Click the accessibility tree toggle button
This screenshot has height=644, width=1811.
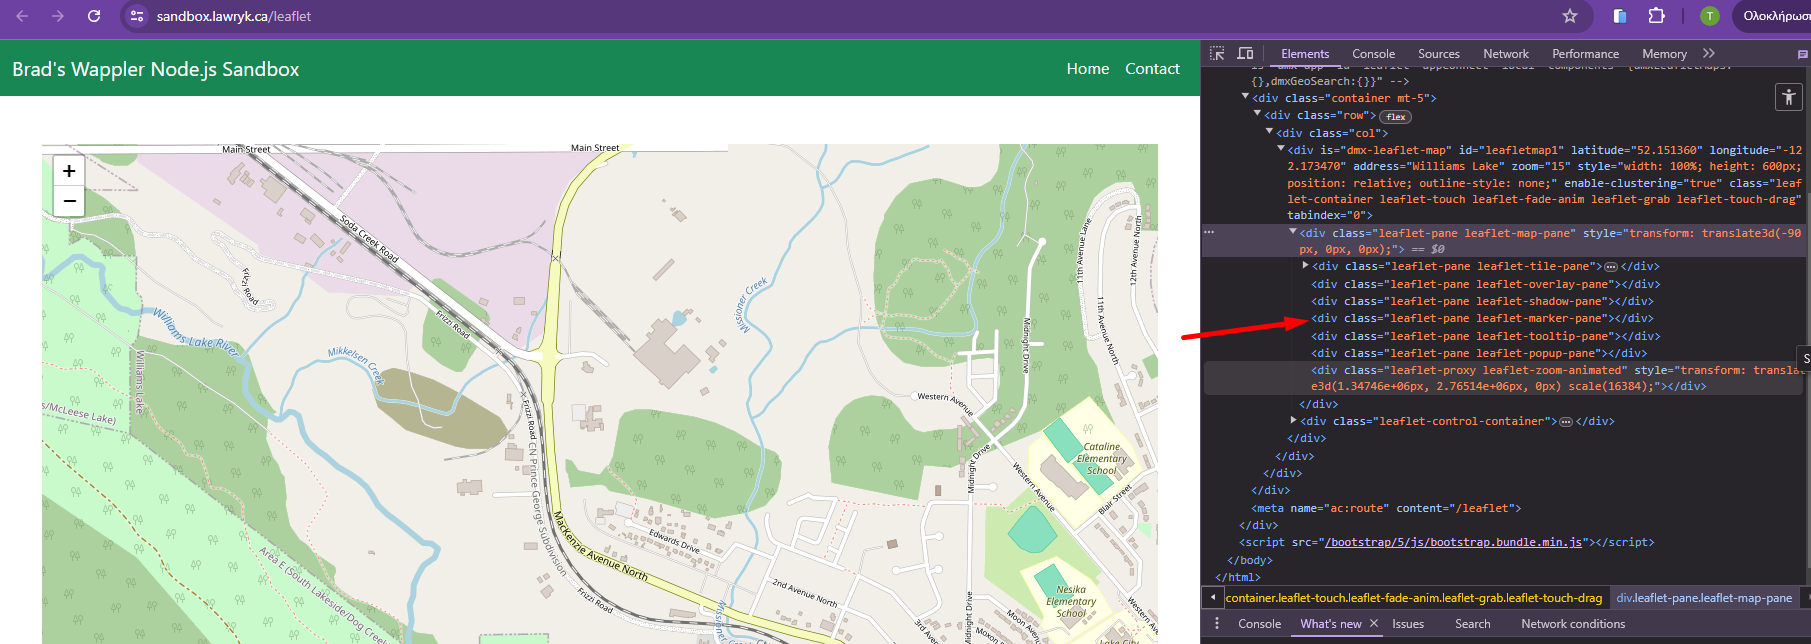[1788, 97]
